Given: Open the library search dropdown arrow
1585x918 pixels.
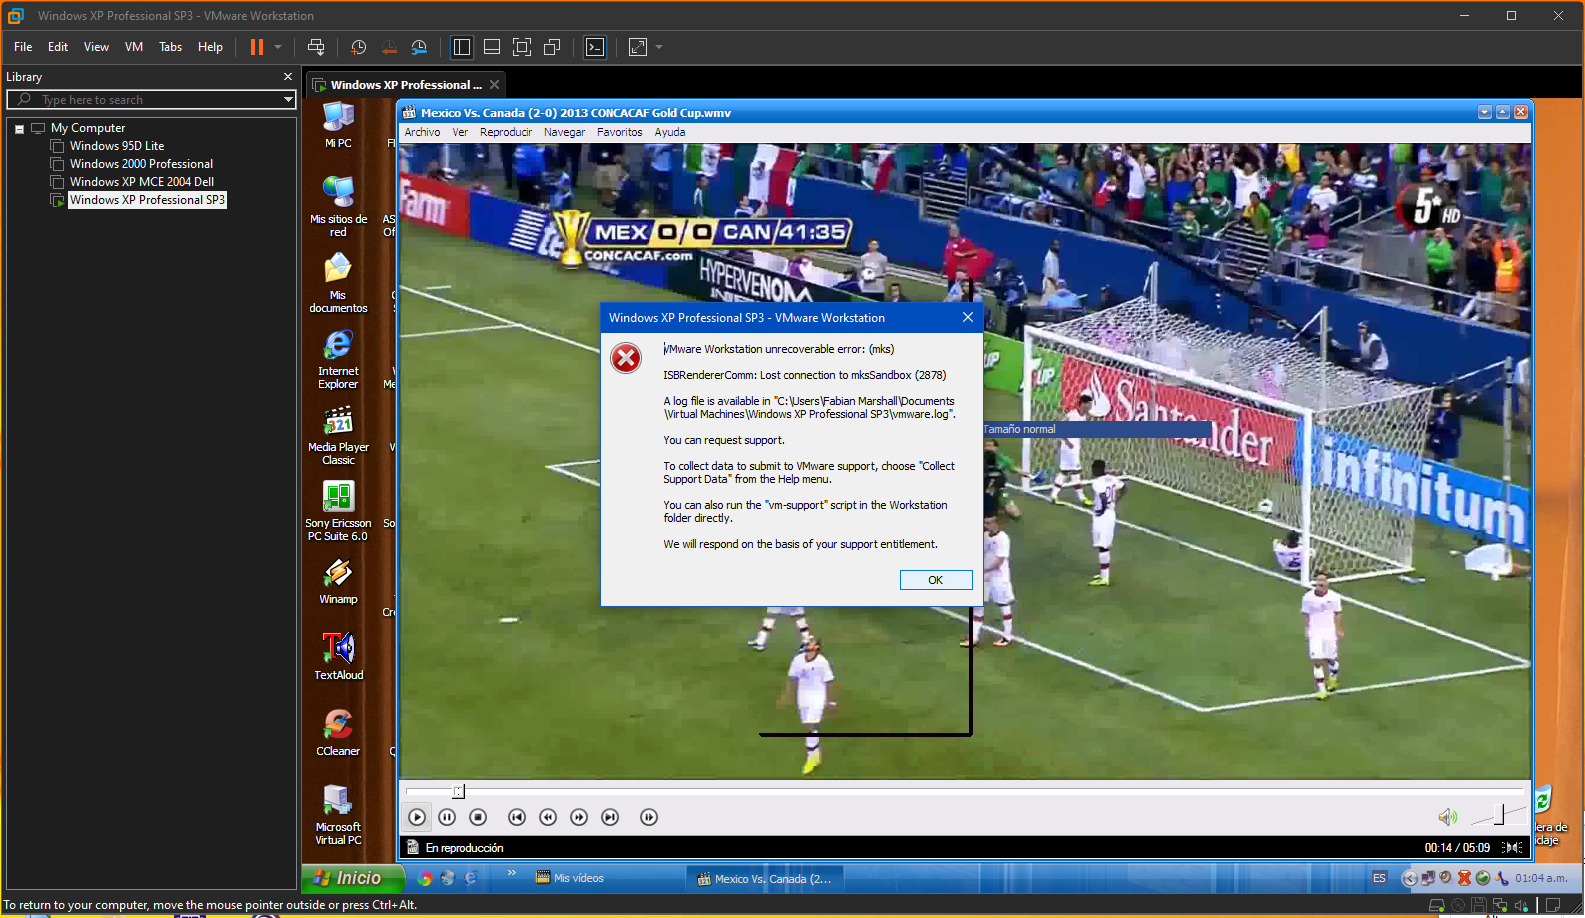Looking at the screenshot, I should 288,100.
